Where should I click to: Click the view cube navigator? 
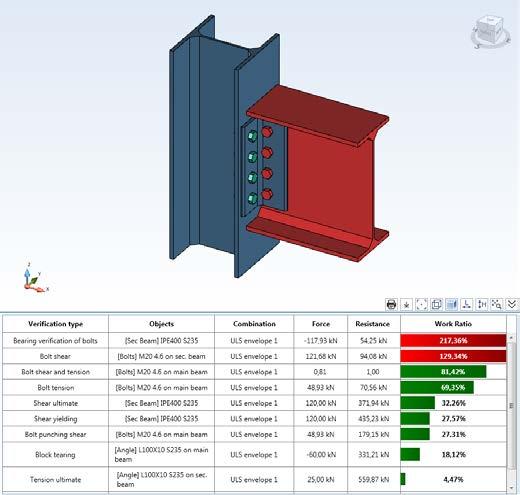point(490,32)
